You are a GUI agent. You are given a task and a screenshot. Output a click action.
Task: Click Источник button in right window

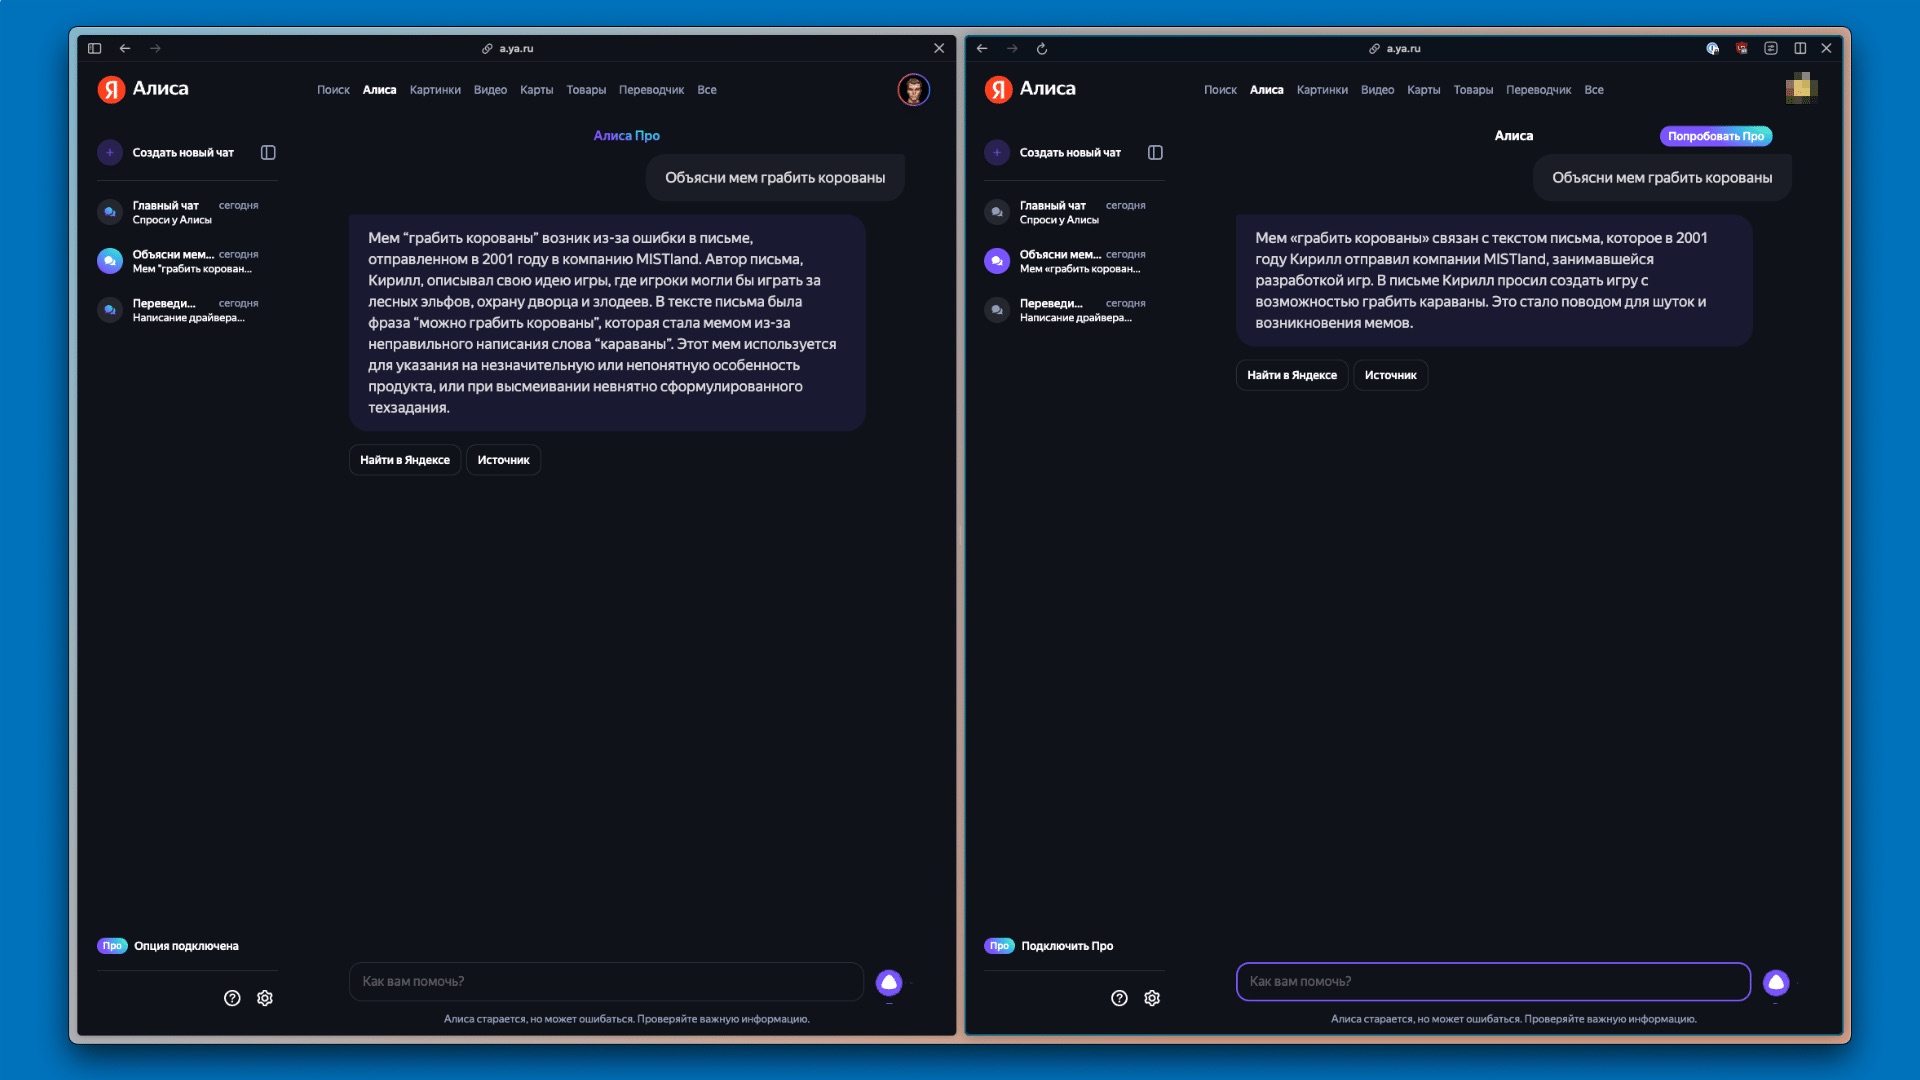(x=1390, y=375)
